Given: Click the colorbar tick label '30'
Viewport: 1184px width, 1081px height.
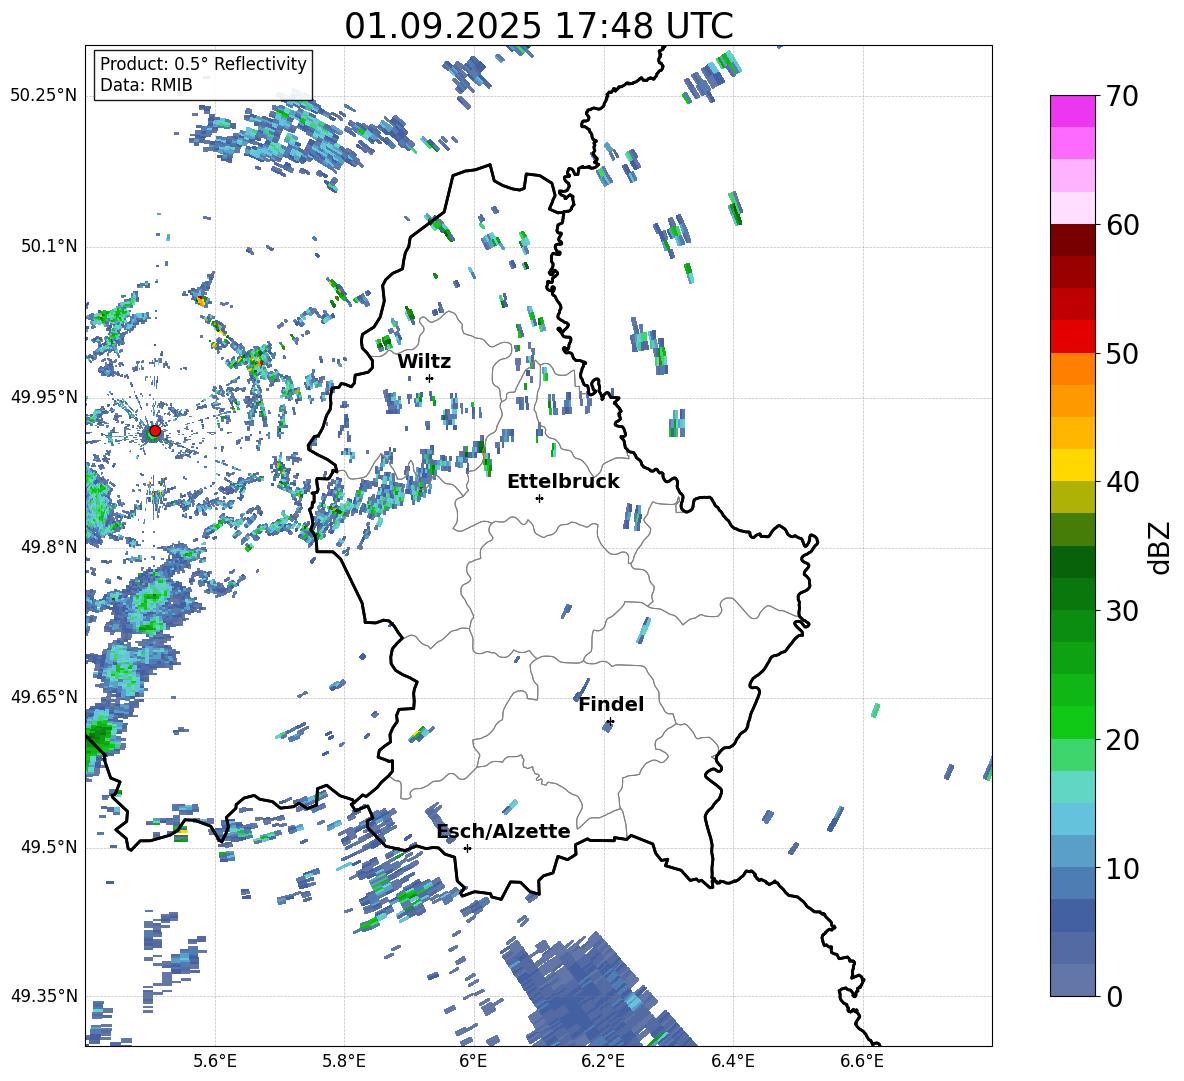Looking at the screenshot, I should [x=1121, y=610].
